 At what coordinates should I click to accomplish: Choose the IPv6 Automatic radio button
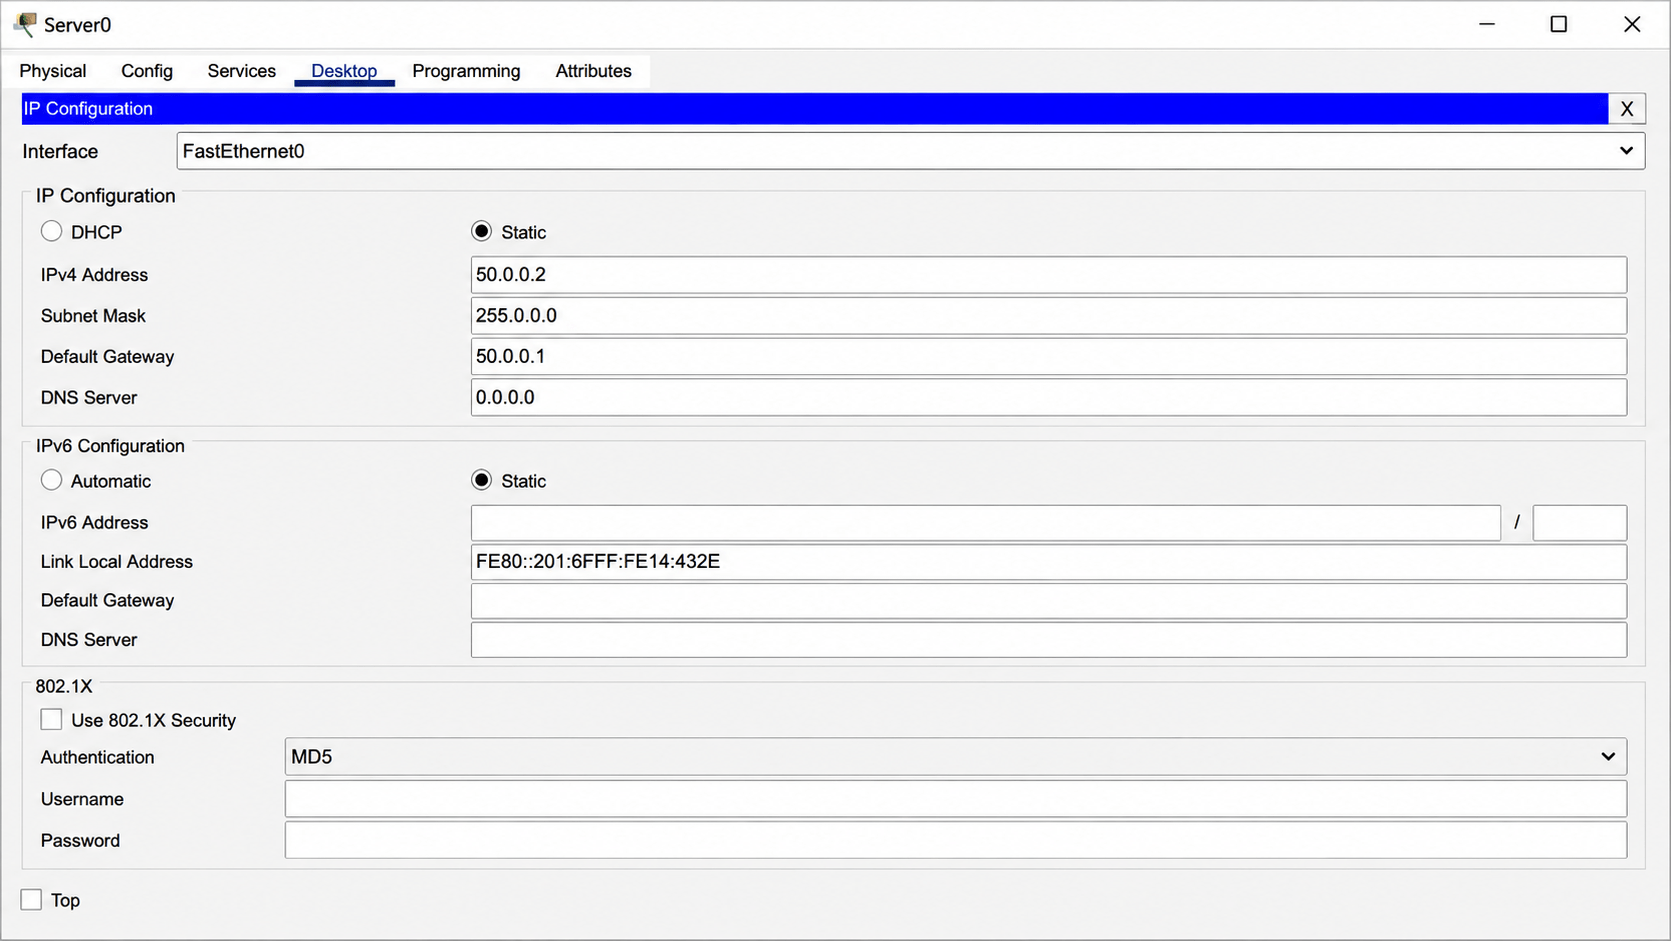(51, 480)
